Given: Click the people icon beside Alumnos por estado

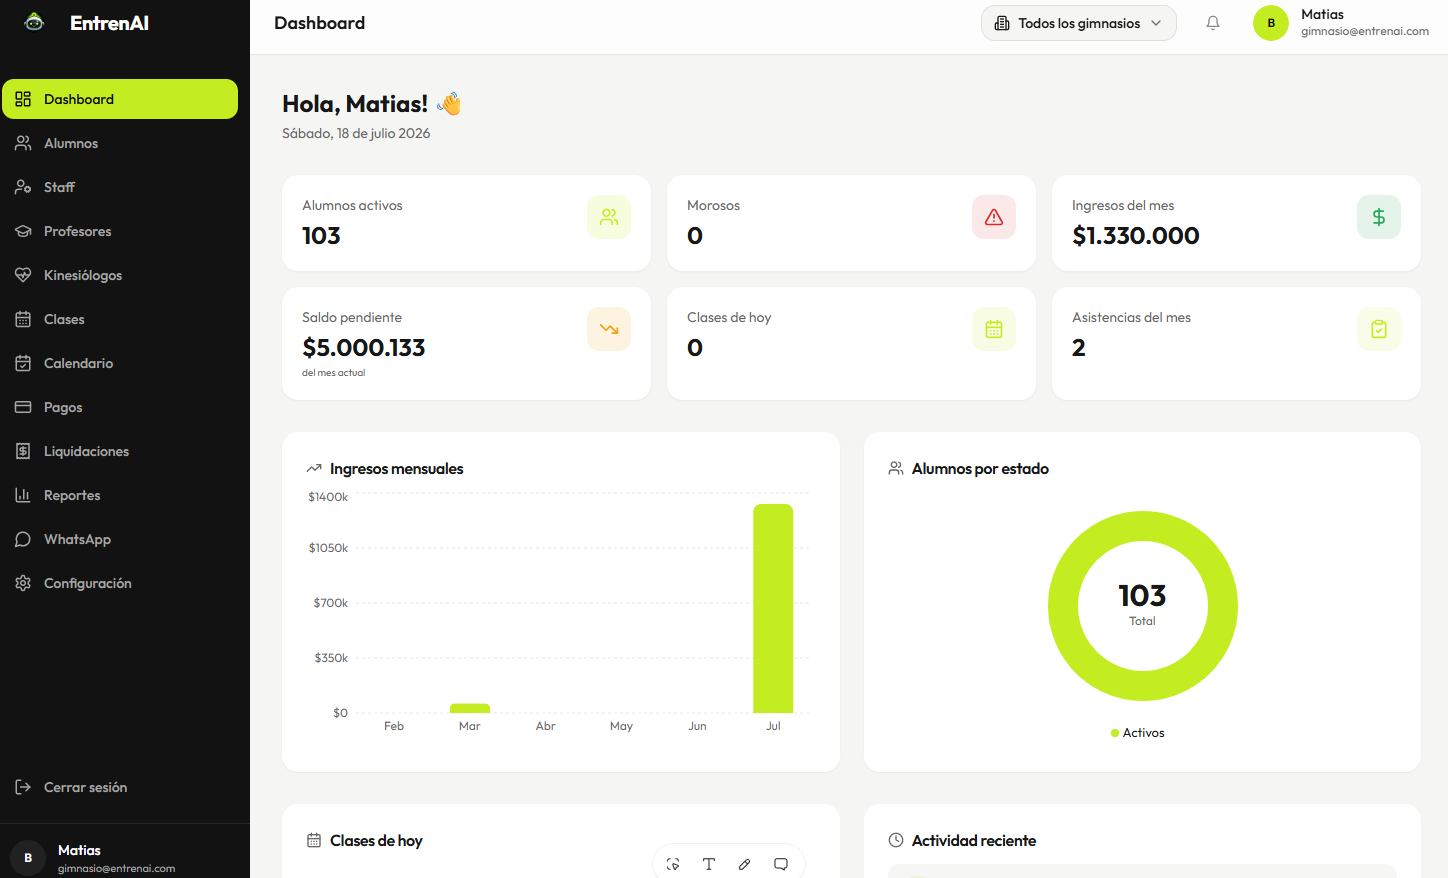Looking at the screenshot, I should (896, 468).
